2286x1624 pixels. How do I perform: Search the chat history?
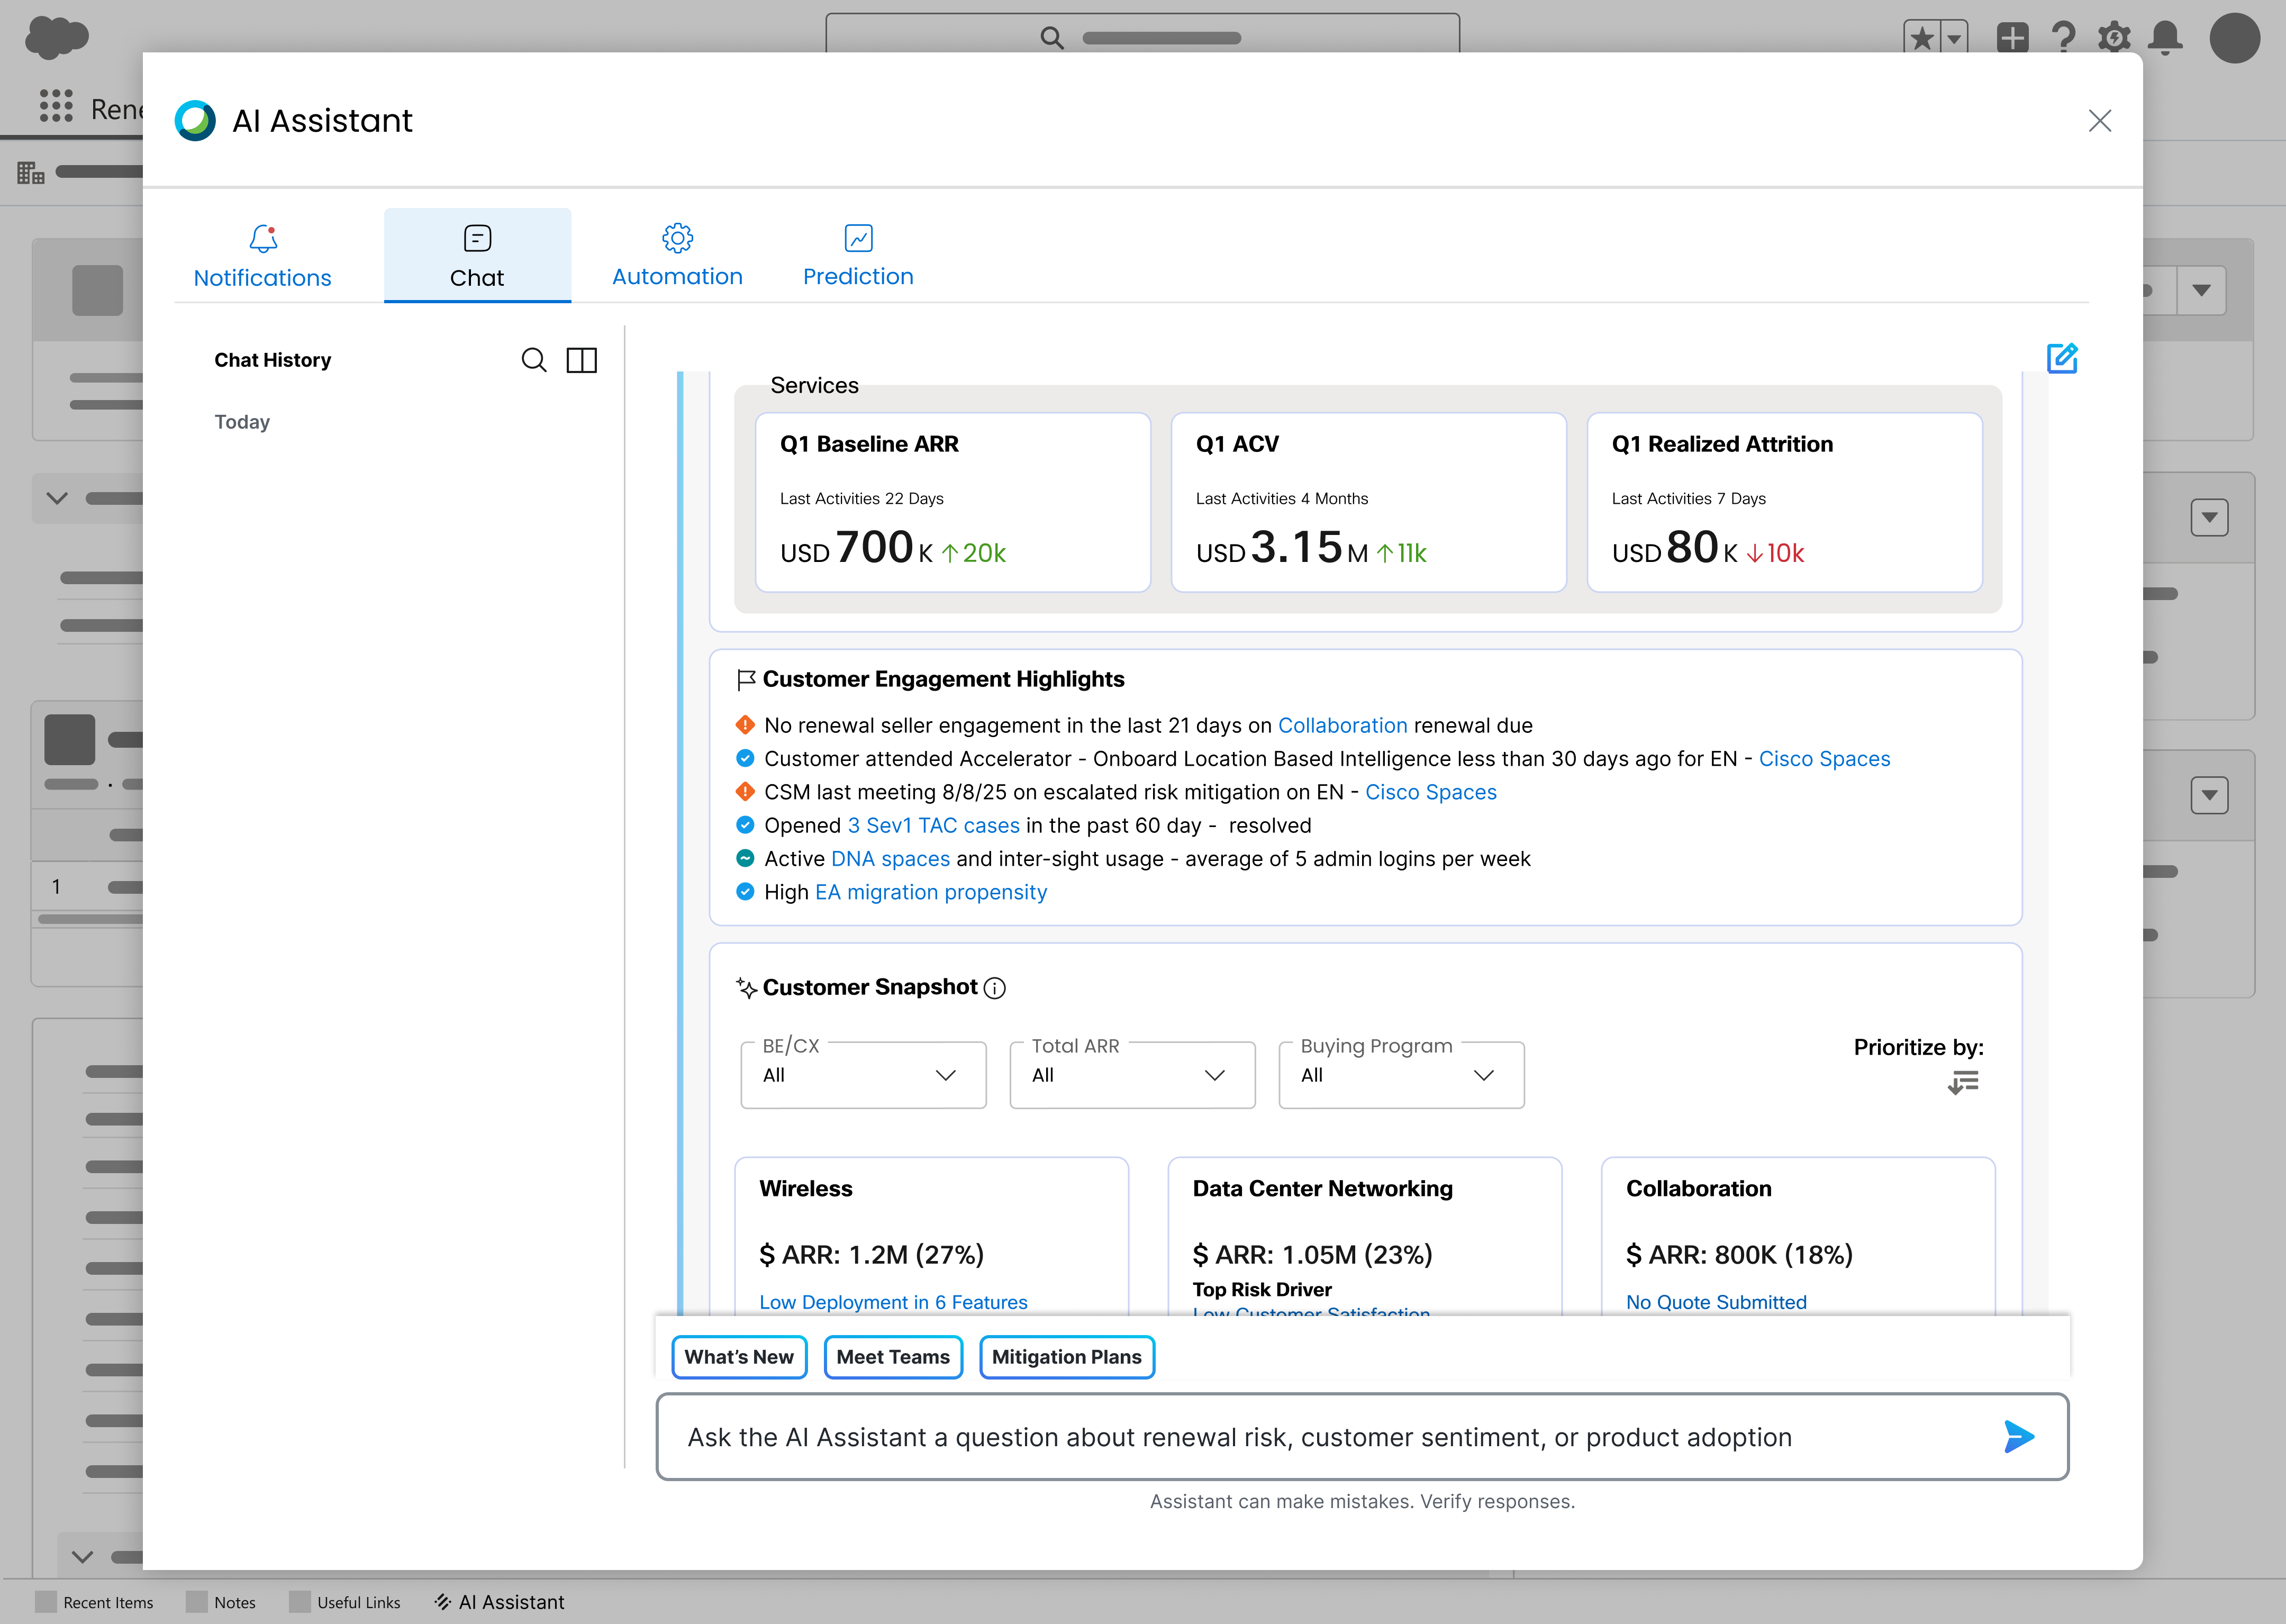pos(534,360)
